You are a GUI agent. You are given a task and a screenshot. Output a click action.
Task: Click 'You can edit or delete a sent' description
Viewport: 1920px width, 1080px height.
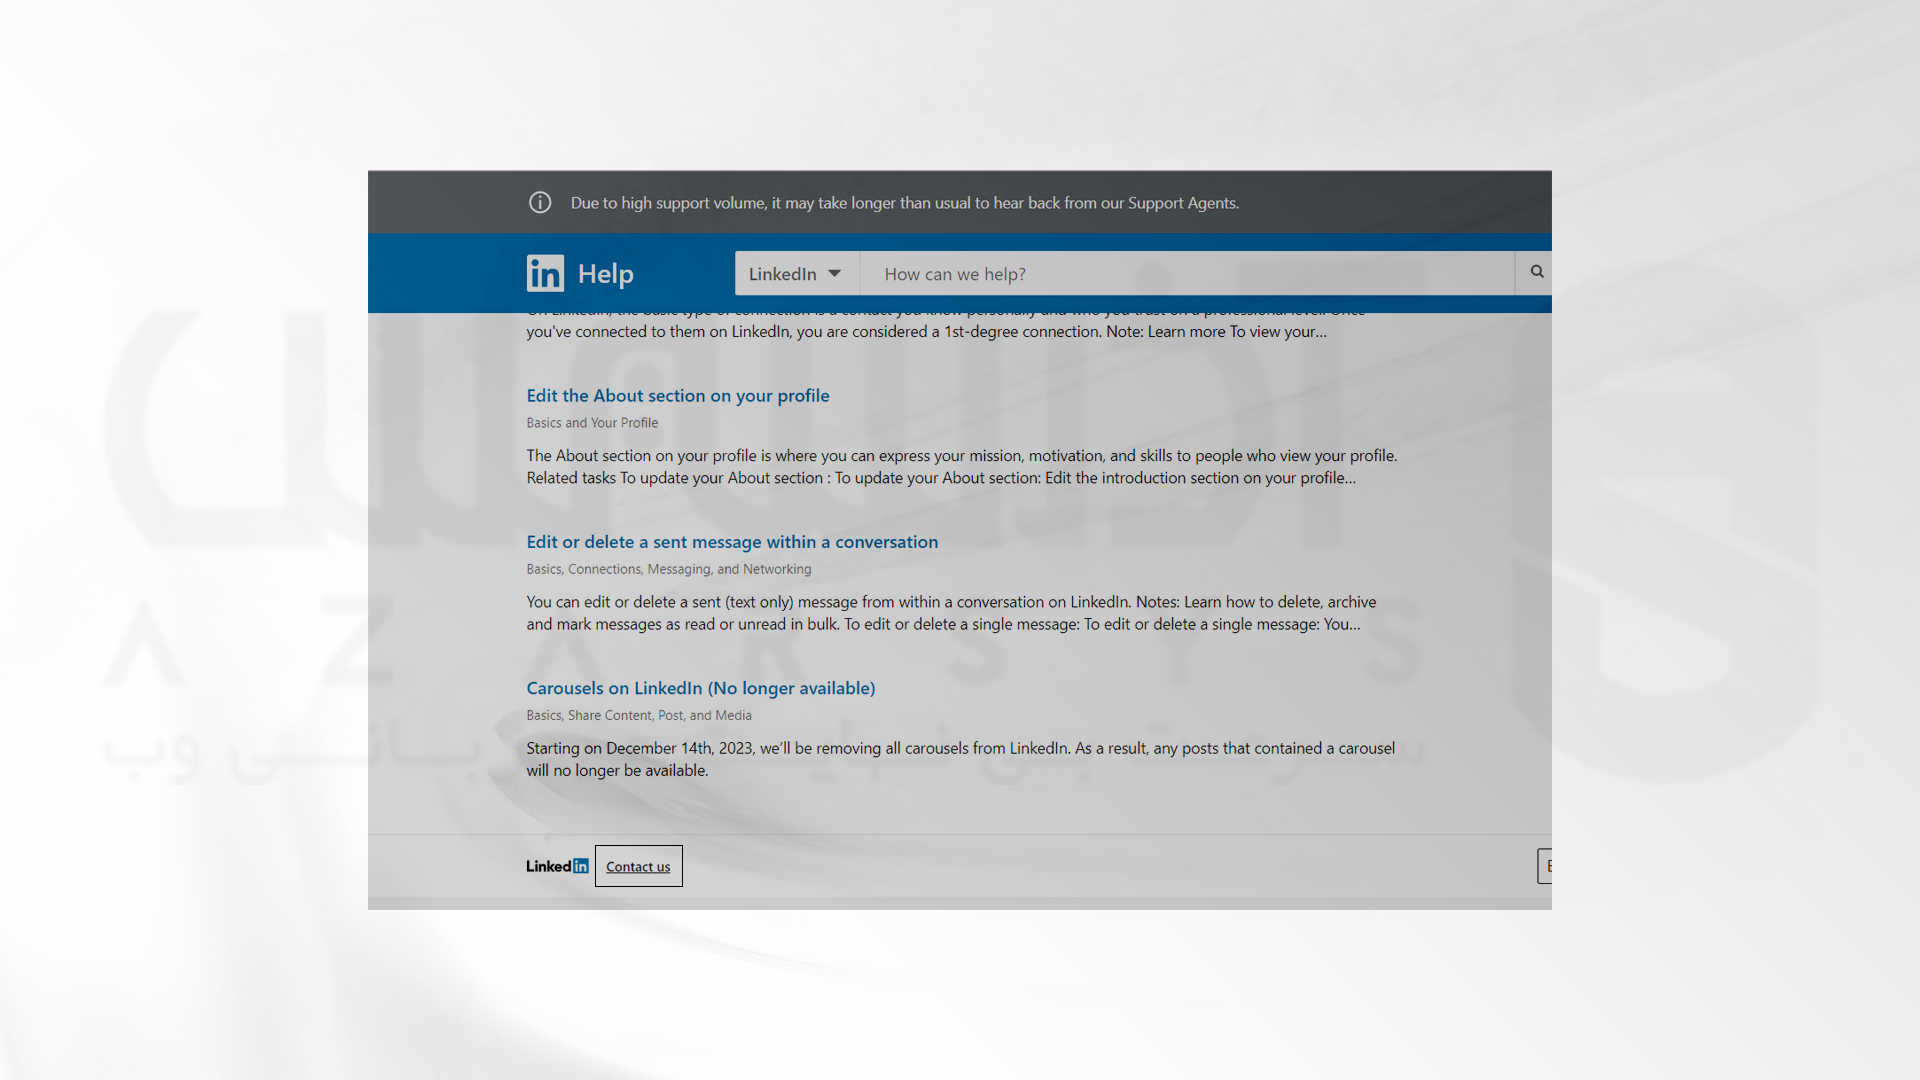[x=952, y=613]
